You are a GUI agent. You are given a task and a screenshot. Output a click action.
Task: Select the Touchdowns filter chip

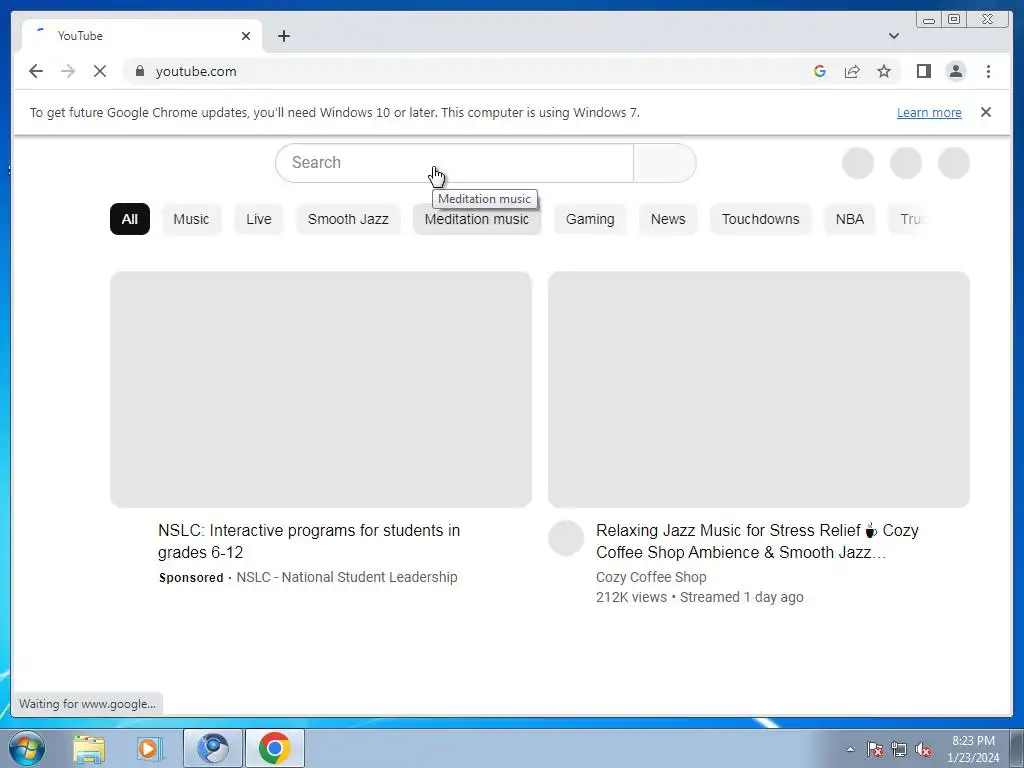click(x=760, y=219)
